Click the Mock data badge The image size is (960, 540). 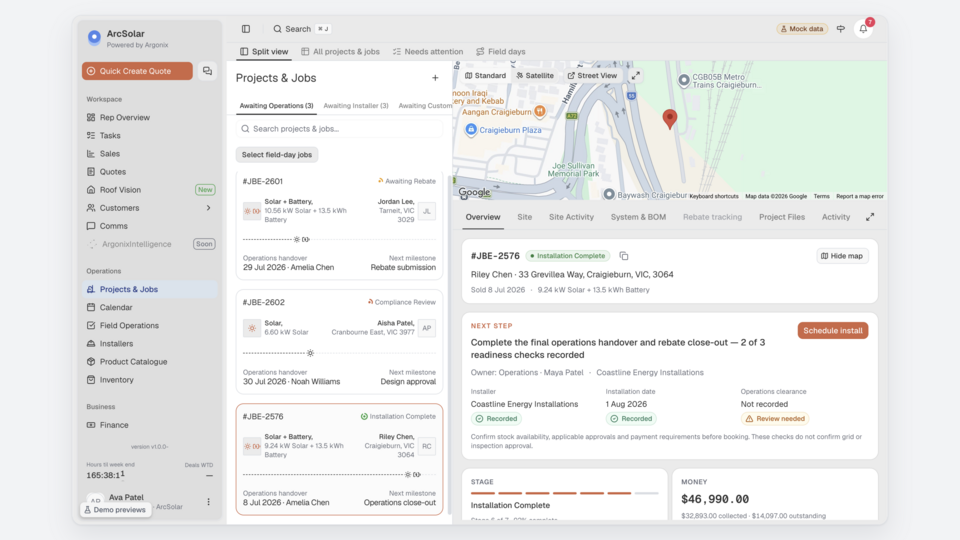[802, 29]
